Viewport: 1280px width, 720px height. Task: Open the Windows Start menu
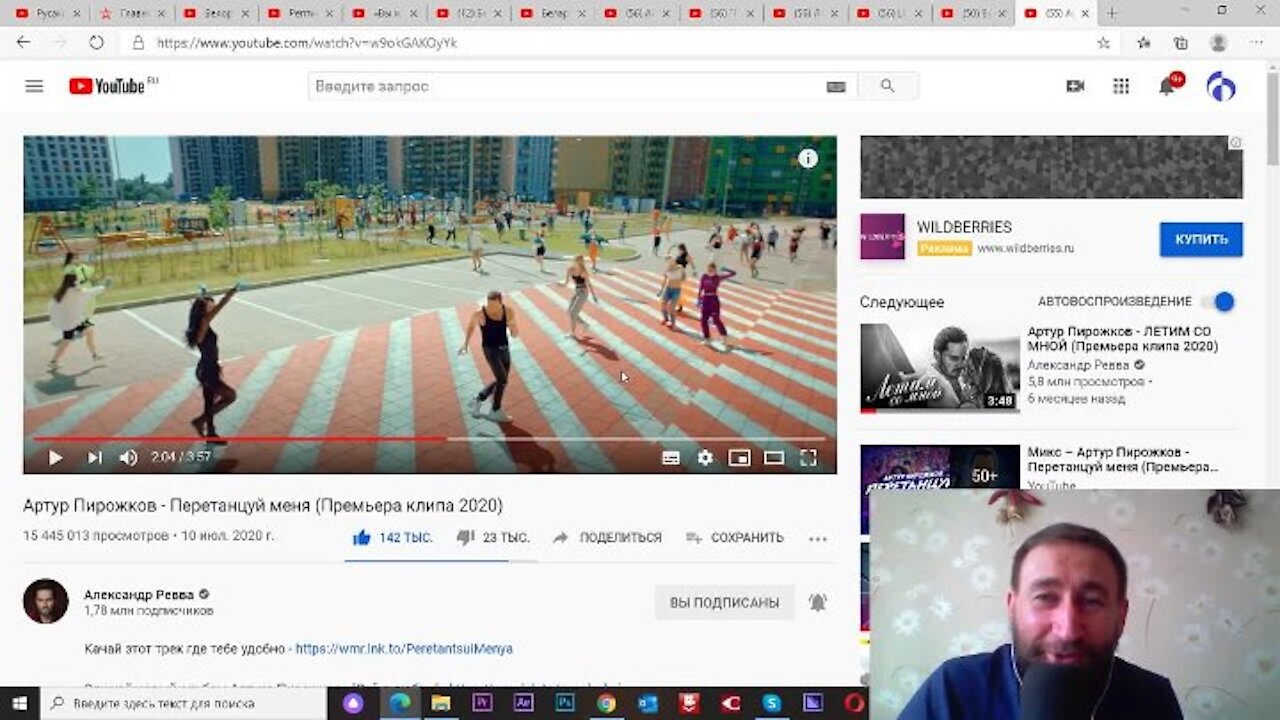point(19,703)
